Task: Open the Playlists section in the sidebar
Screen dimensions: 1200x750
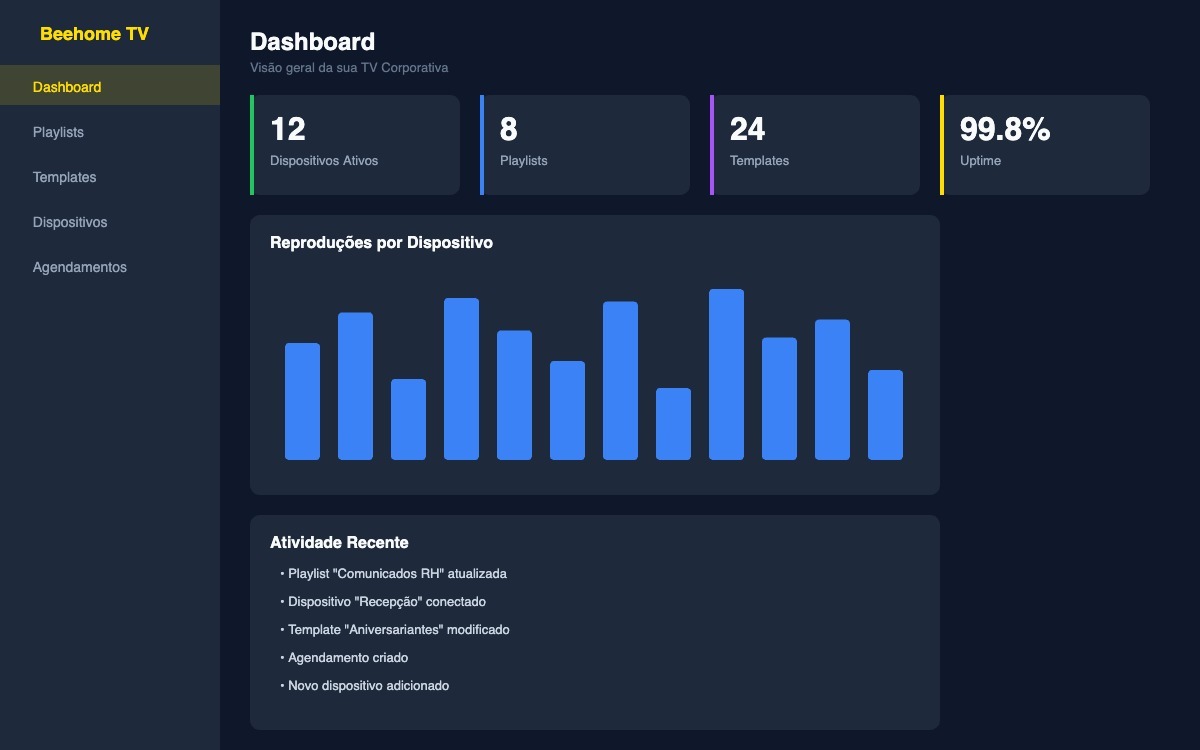Action: (x=57, y=131)
